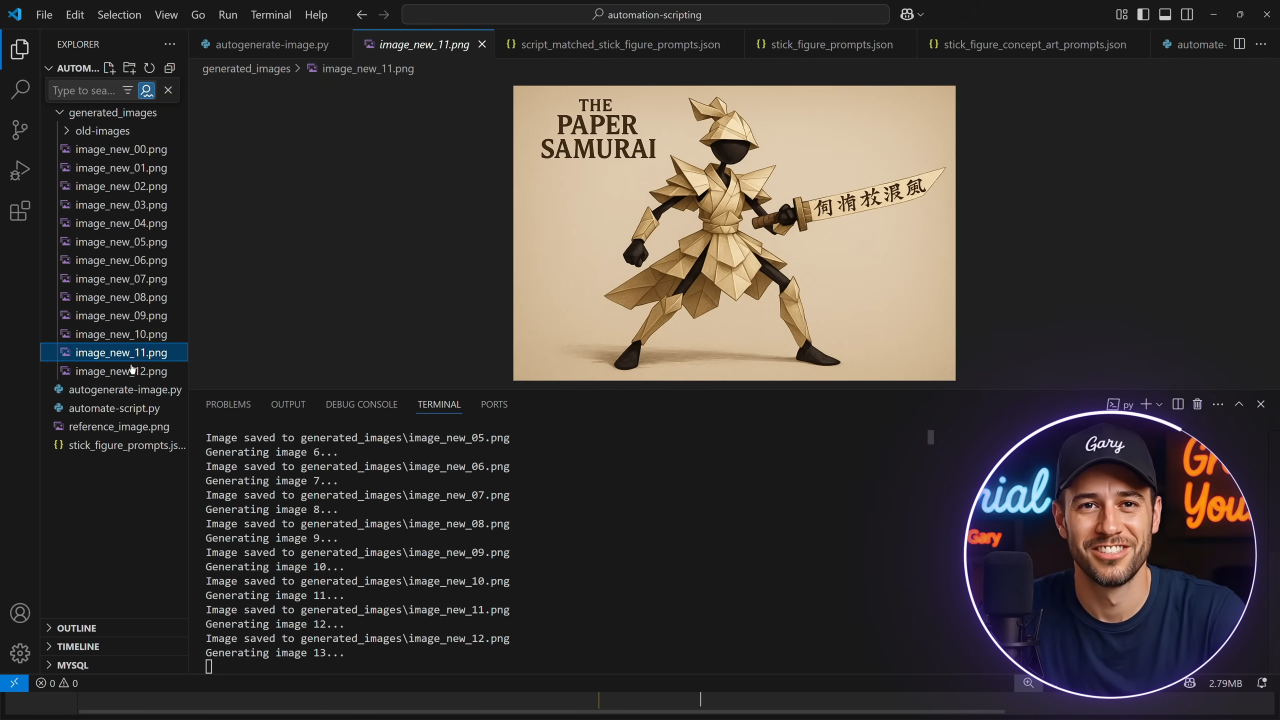Image resolution: width=1280 pixels, height=720 pixels.
Task: Open reference_image.png in Explorer
Action: (x=119, y=427)
